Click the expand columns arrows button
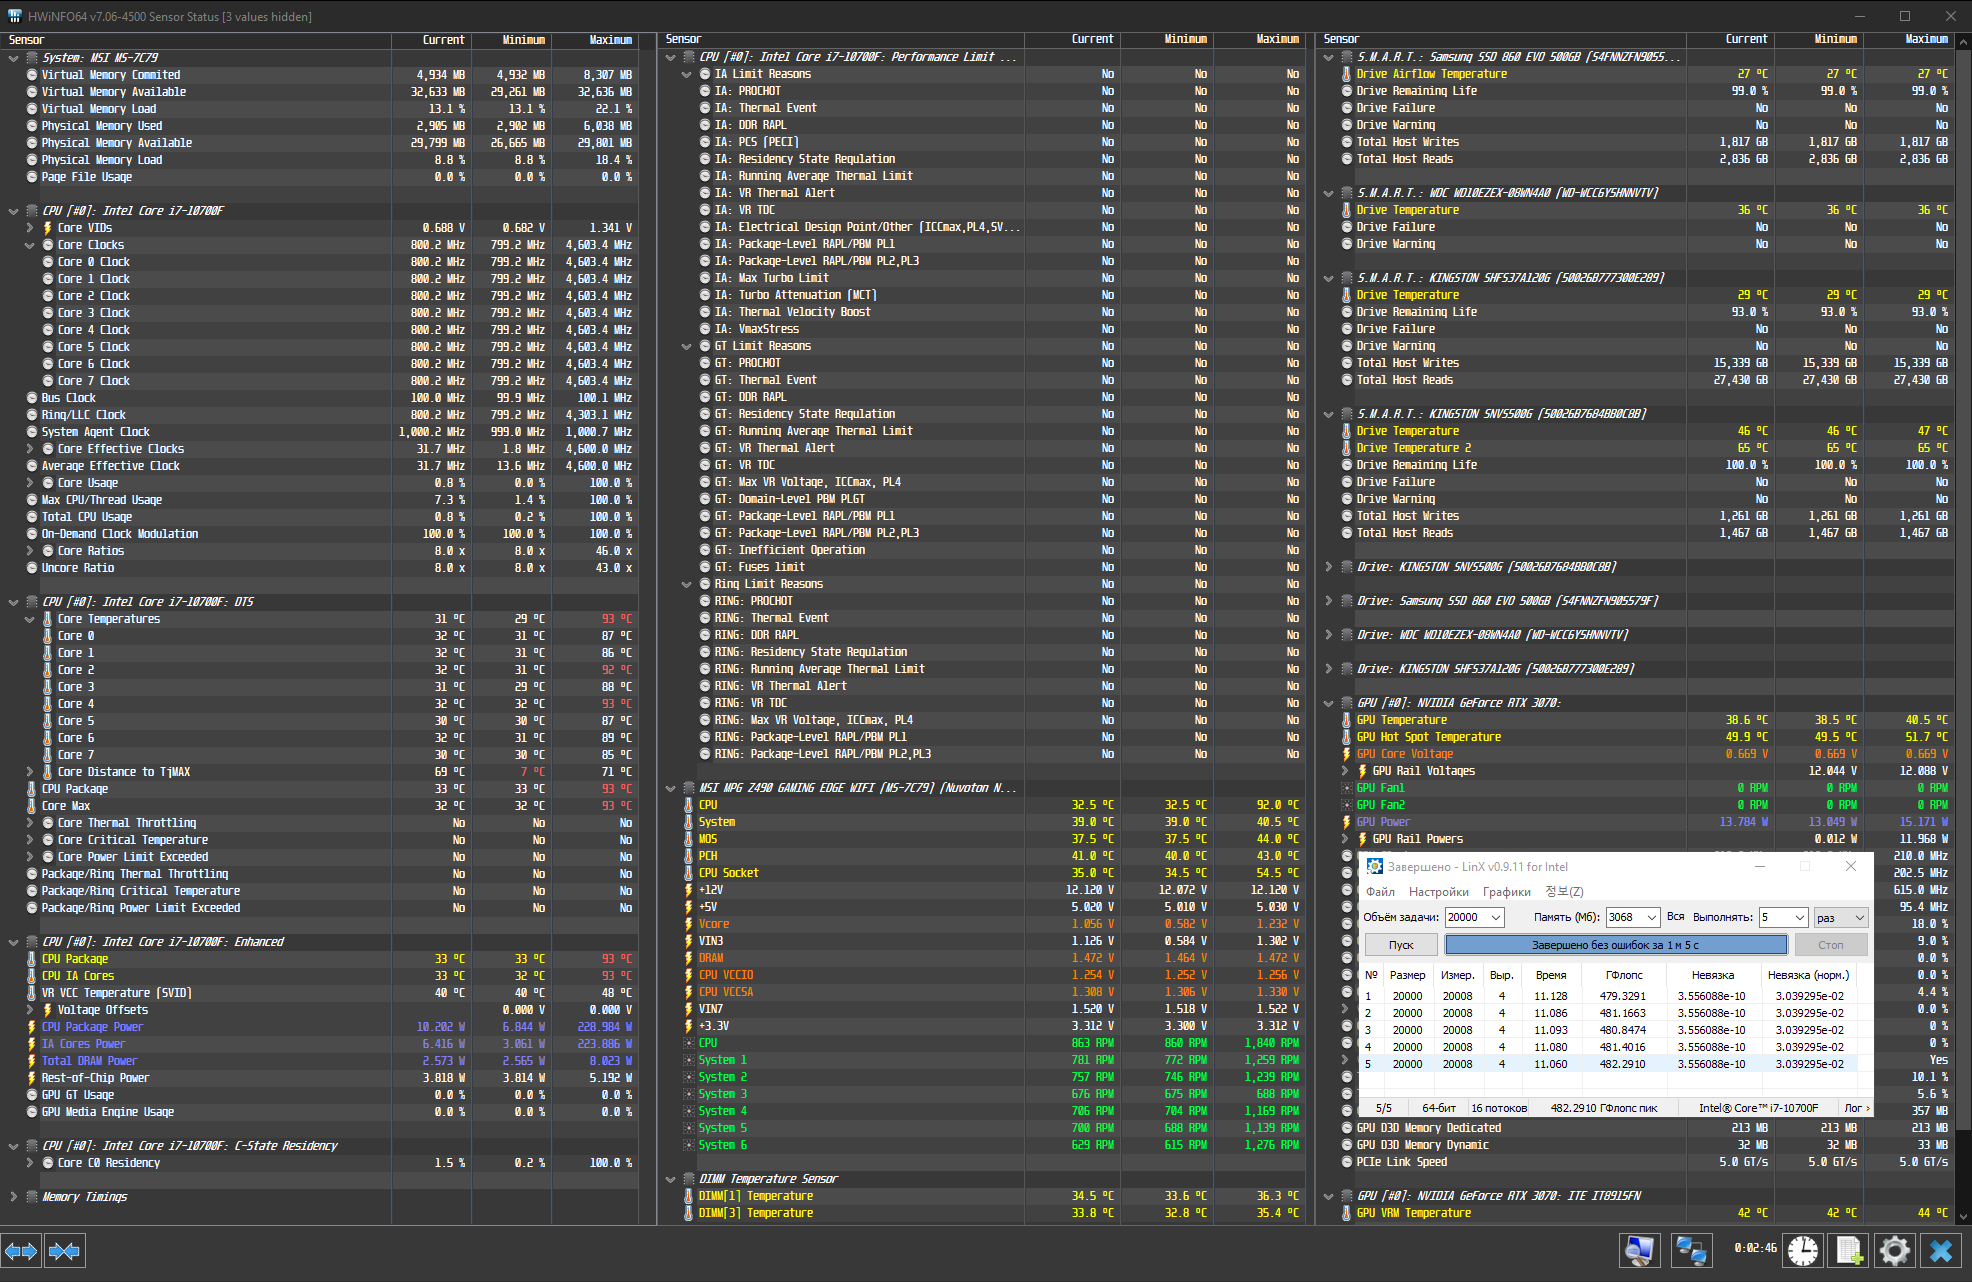Screen dimensions: 1972x1282 (21, 1250)
